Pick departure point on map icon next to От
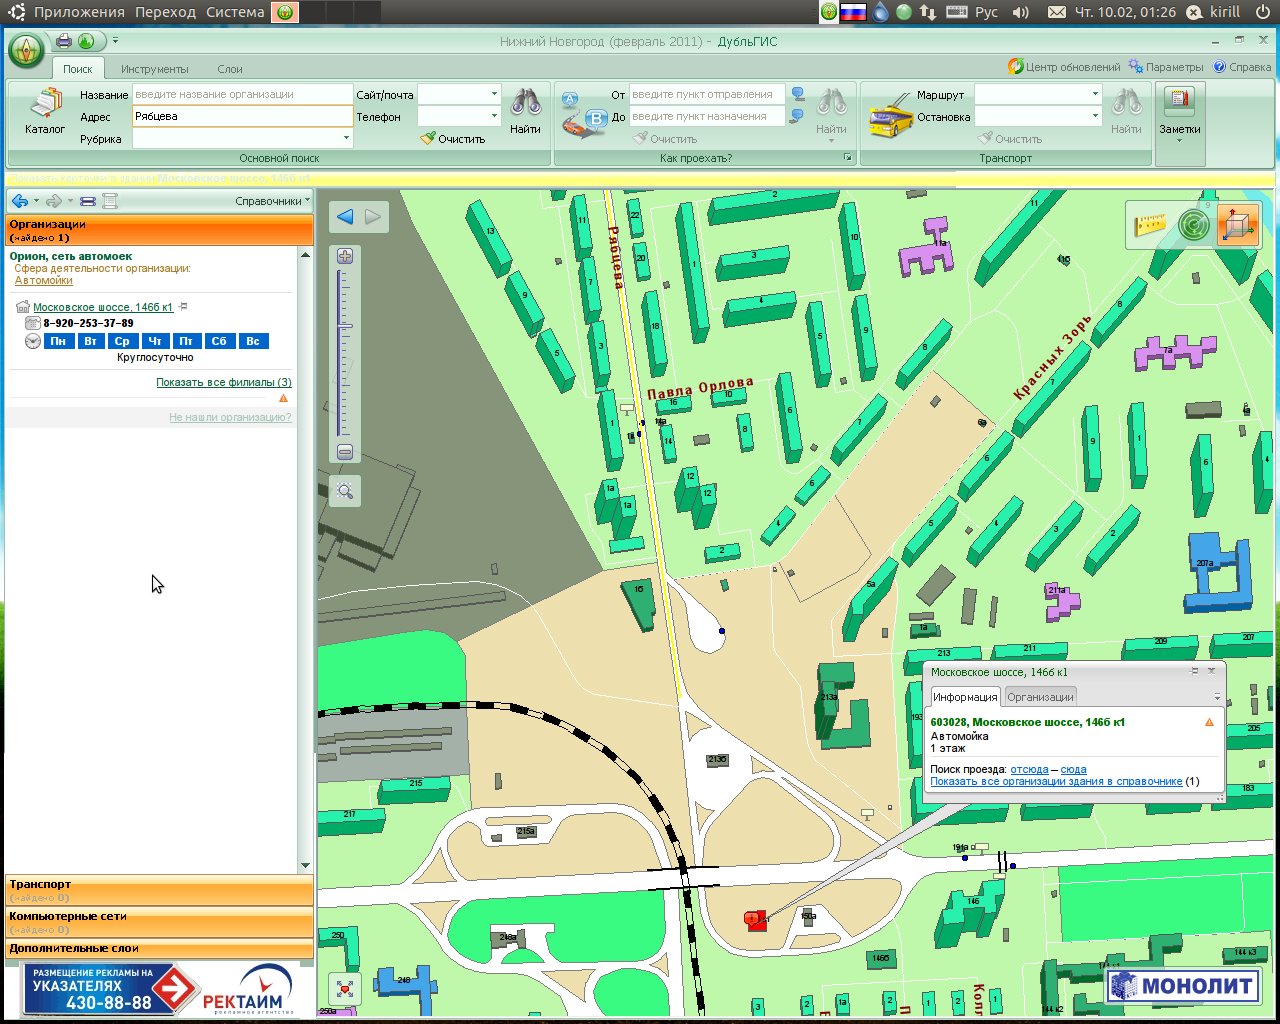1280x1024 pixels. (798, 95)
